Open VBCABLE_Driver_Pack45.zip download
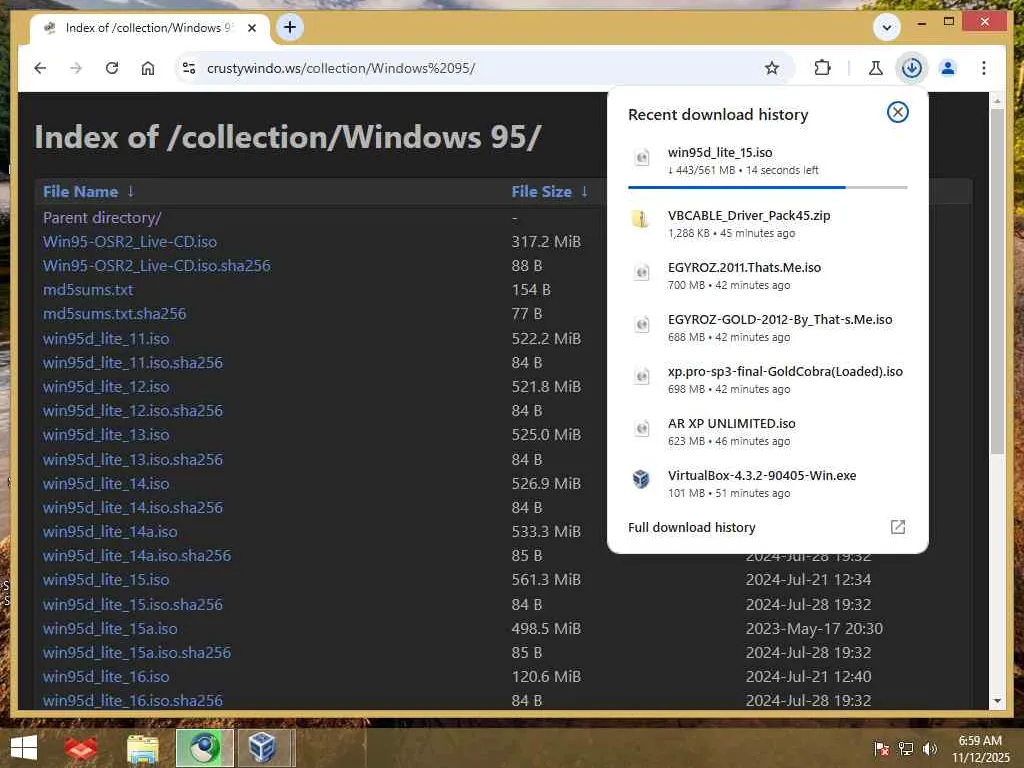Viewport: 1024px width, 768px height. click(767, 223)
